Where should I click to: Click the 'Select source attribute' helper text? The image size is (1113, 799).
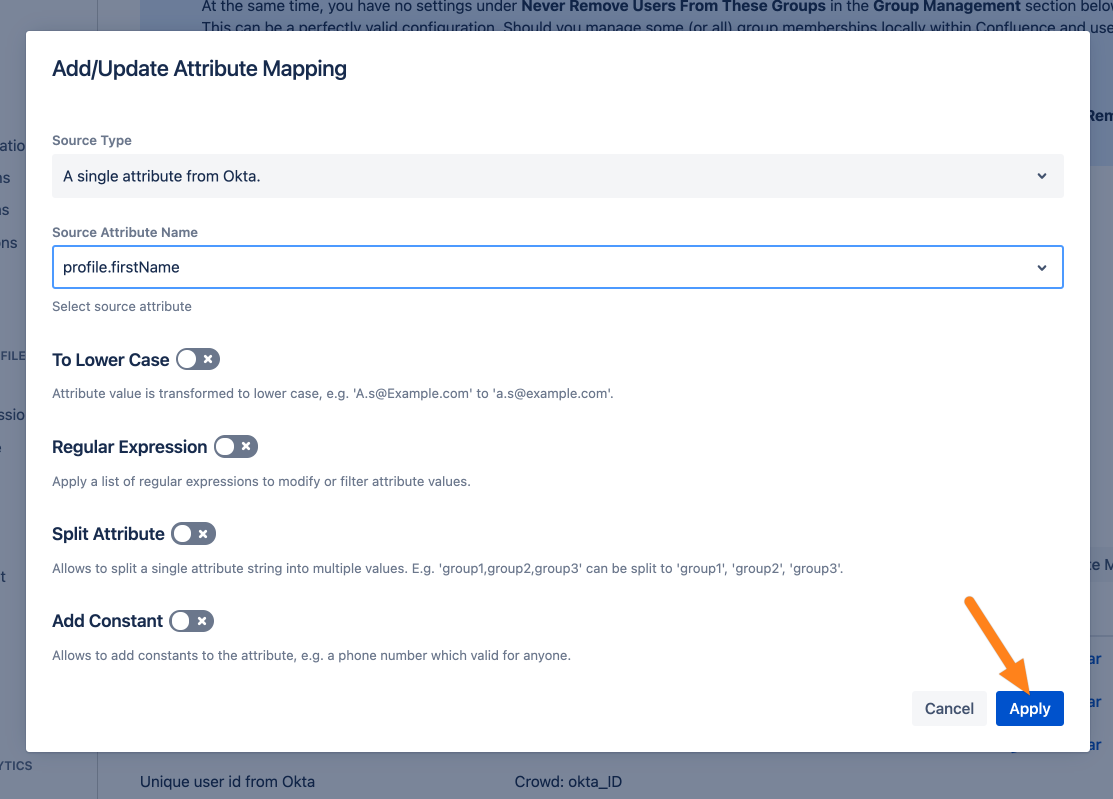coord(122,306)
